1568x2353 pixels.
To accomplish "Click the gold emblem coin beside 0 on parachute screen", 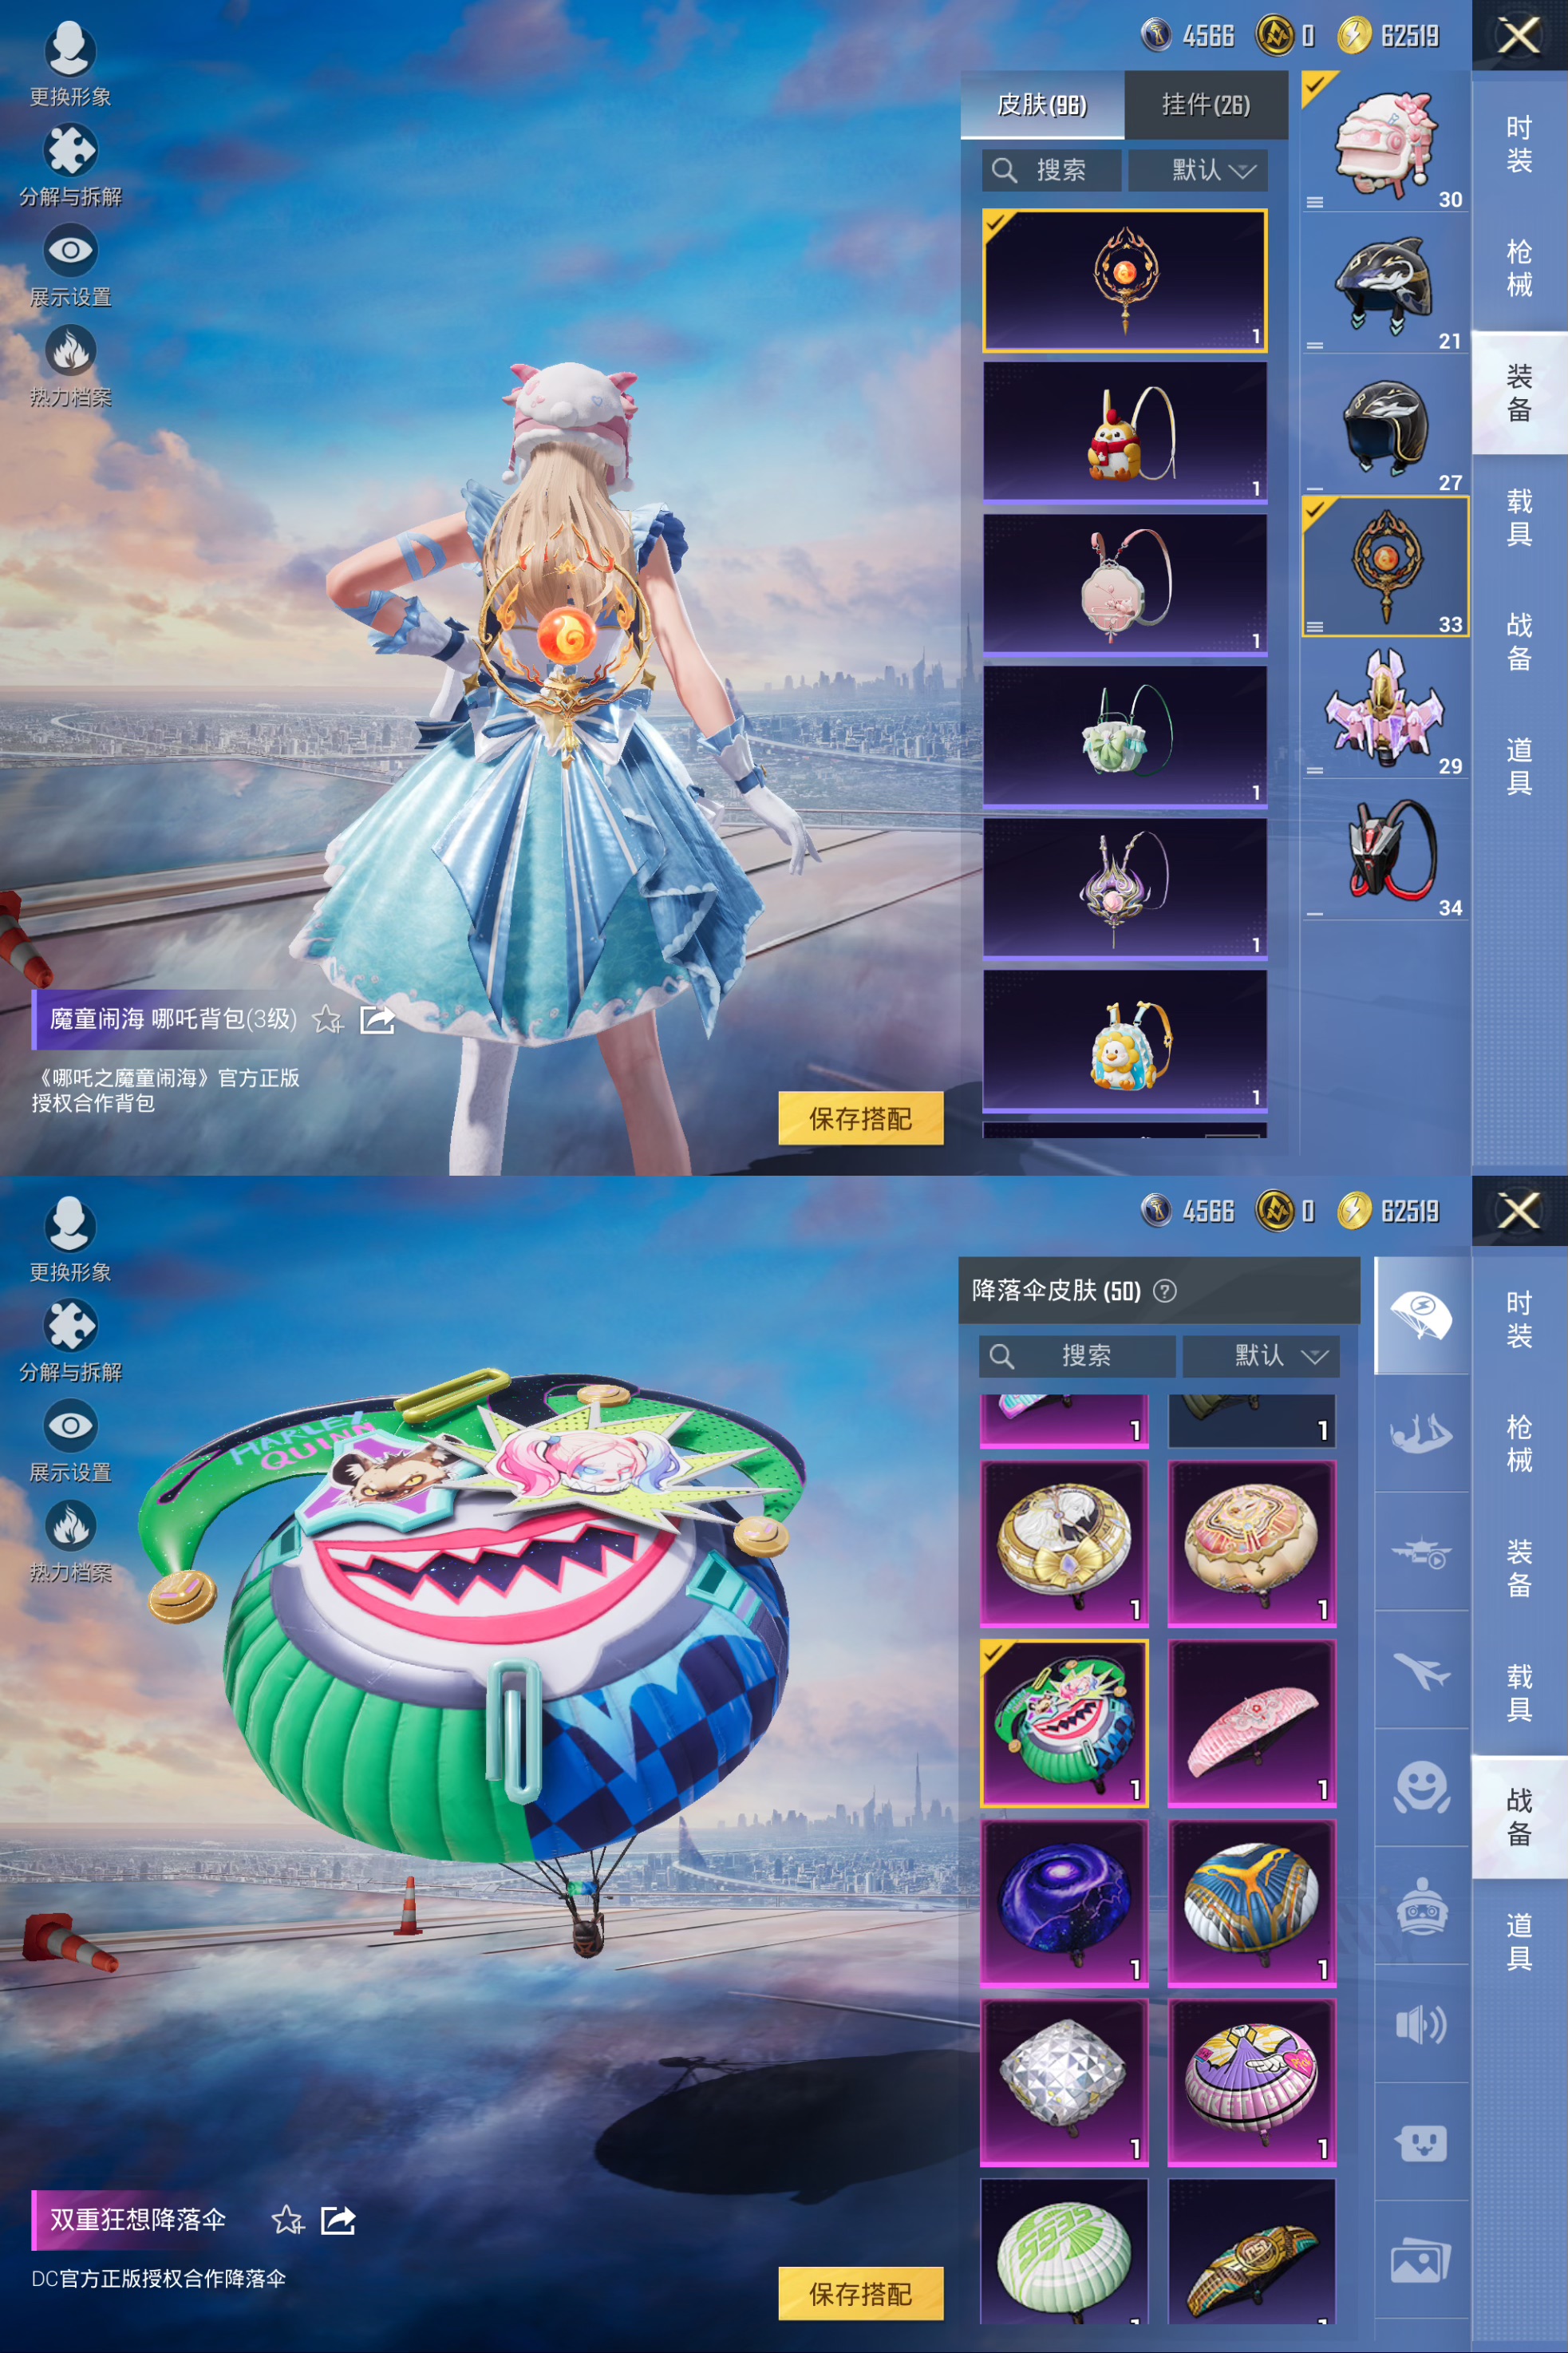I will (1275, 1210).
